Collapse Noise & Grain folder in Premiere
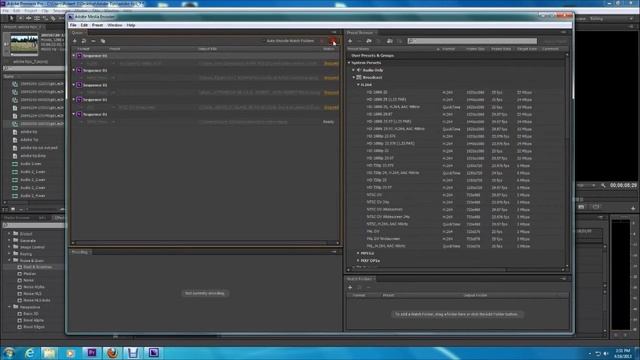This screenshot has height=360, width=640. 10,260
